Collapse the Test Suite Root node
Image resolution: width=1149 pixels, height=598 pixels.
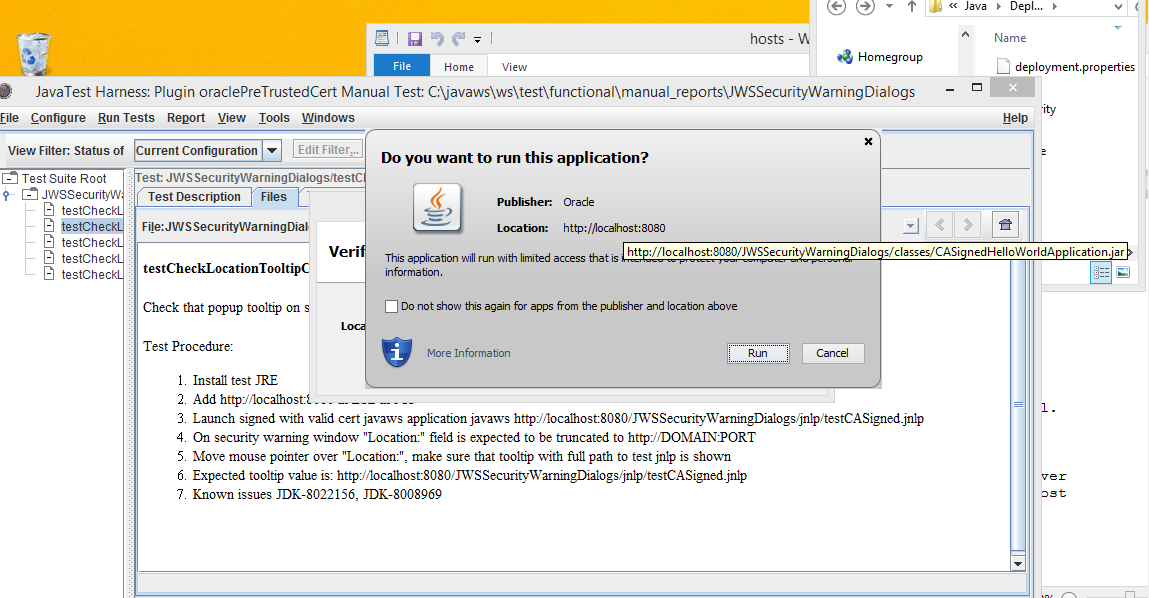coord(10,179)
